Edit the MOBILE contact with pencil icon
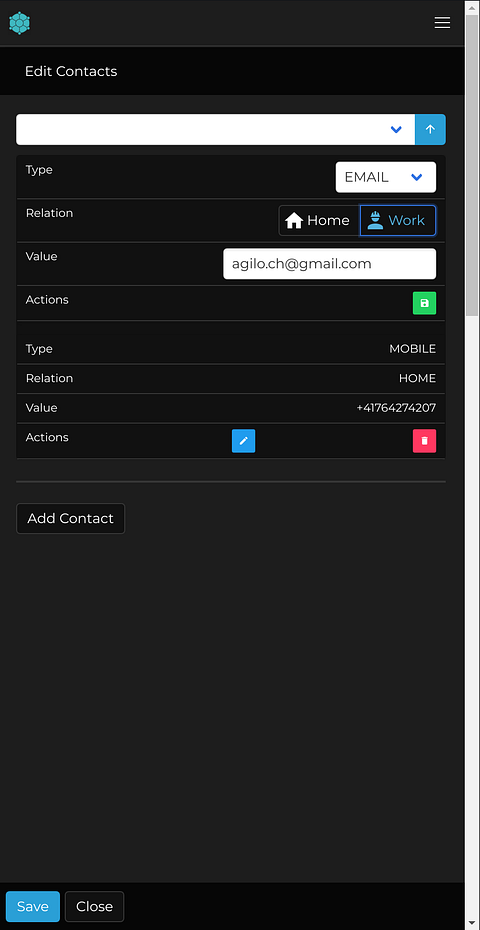This screenshot has height=930, width=480. [243, 441]
